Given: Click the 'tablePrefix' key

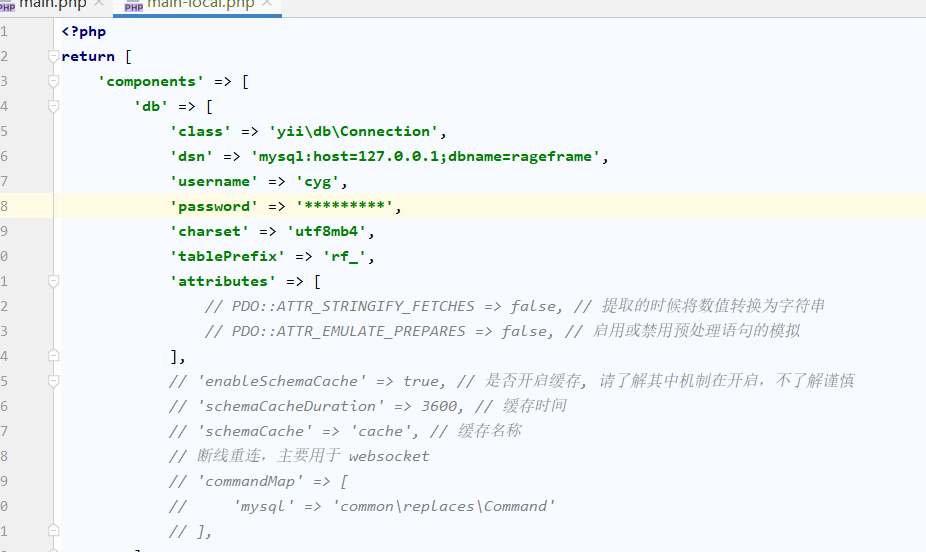Looking at the screenshot, I should tap(227, 256).
